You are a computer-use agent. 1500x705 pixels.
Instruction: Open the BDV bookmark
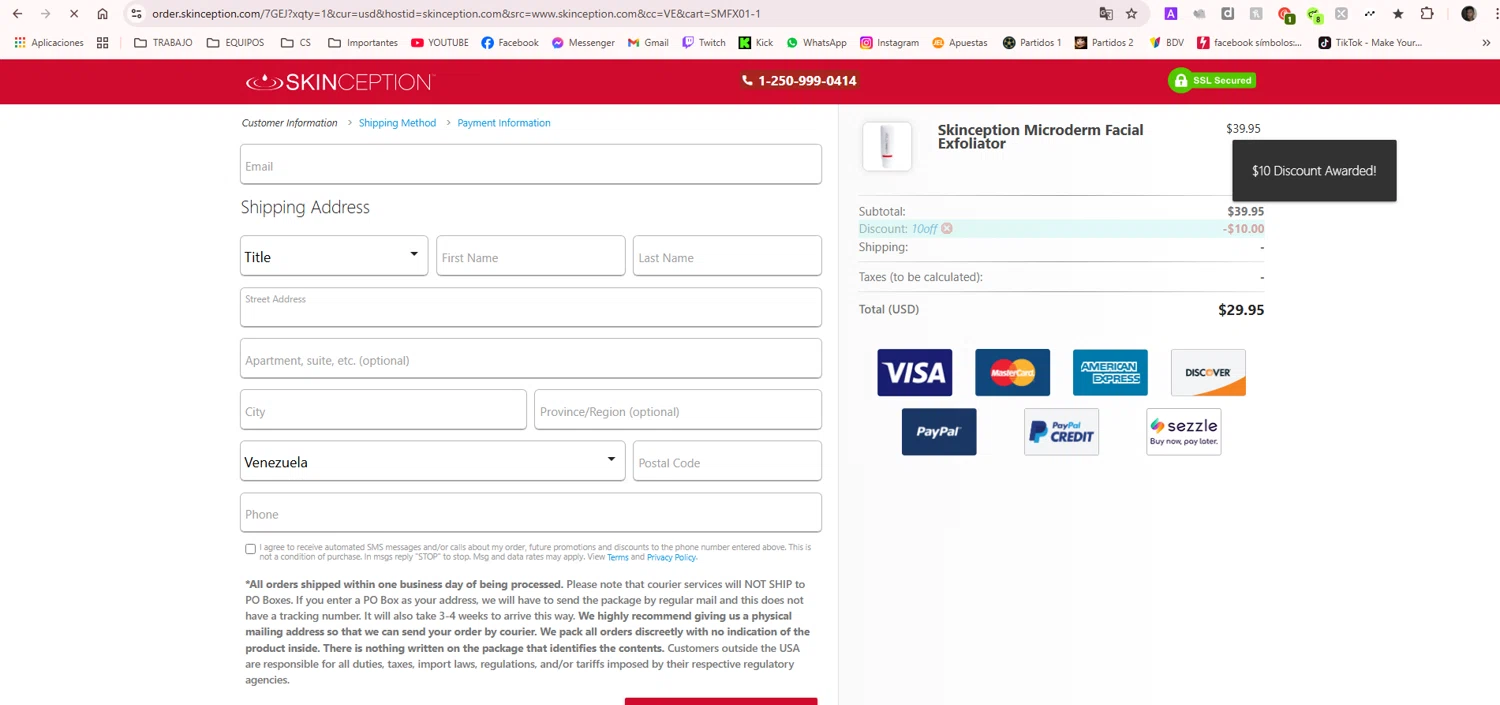coord(1166,43)
